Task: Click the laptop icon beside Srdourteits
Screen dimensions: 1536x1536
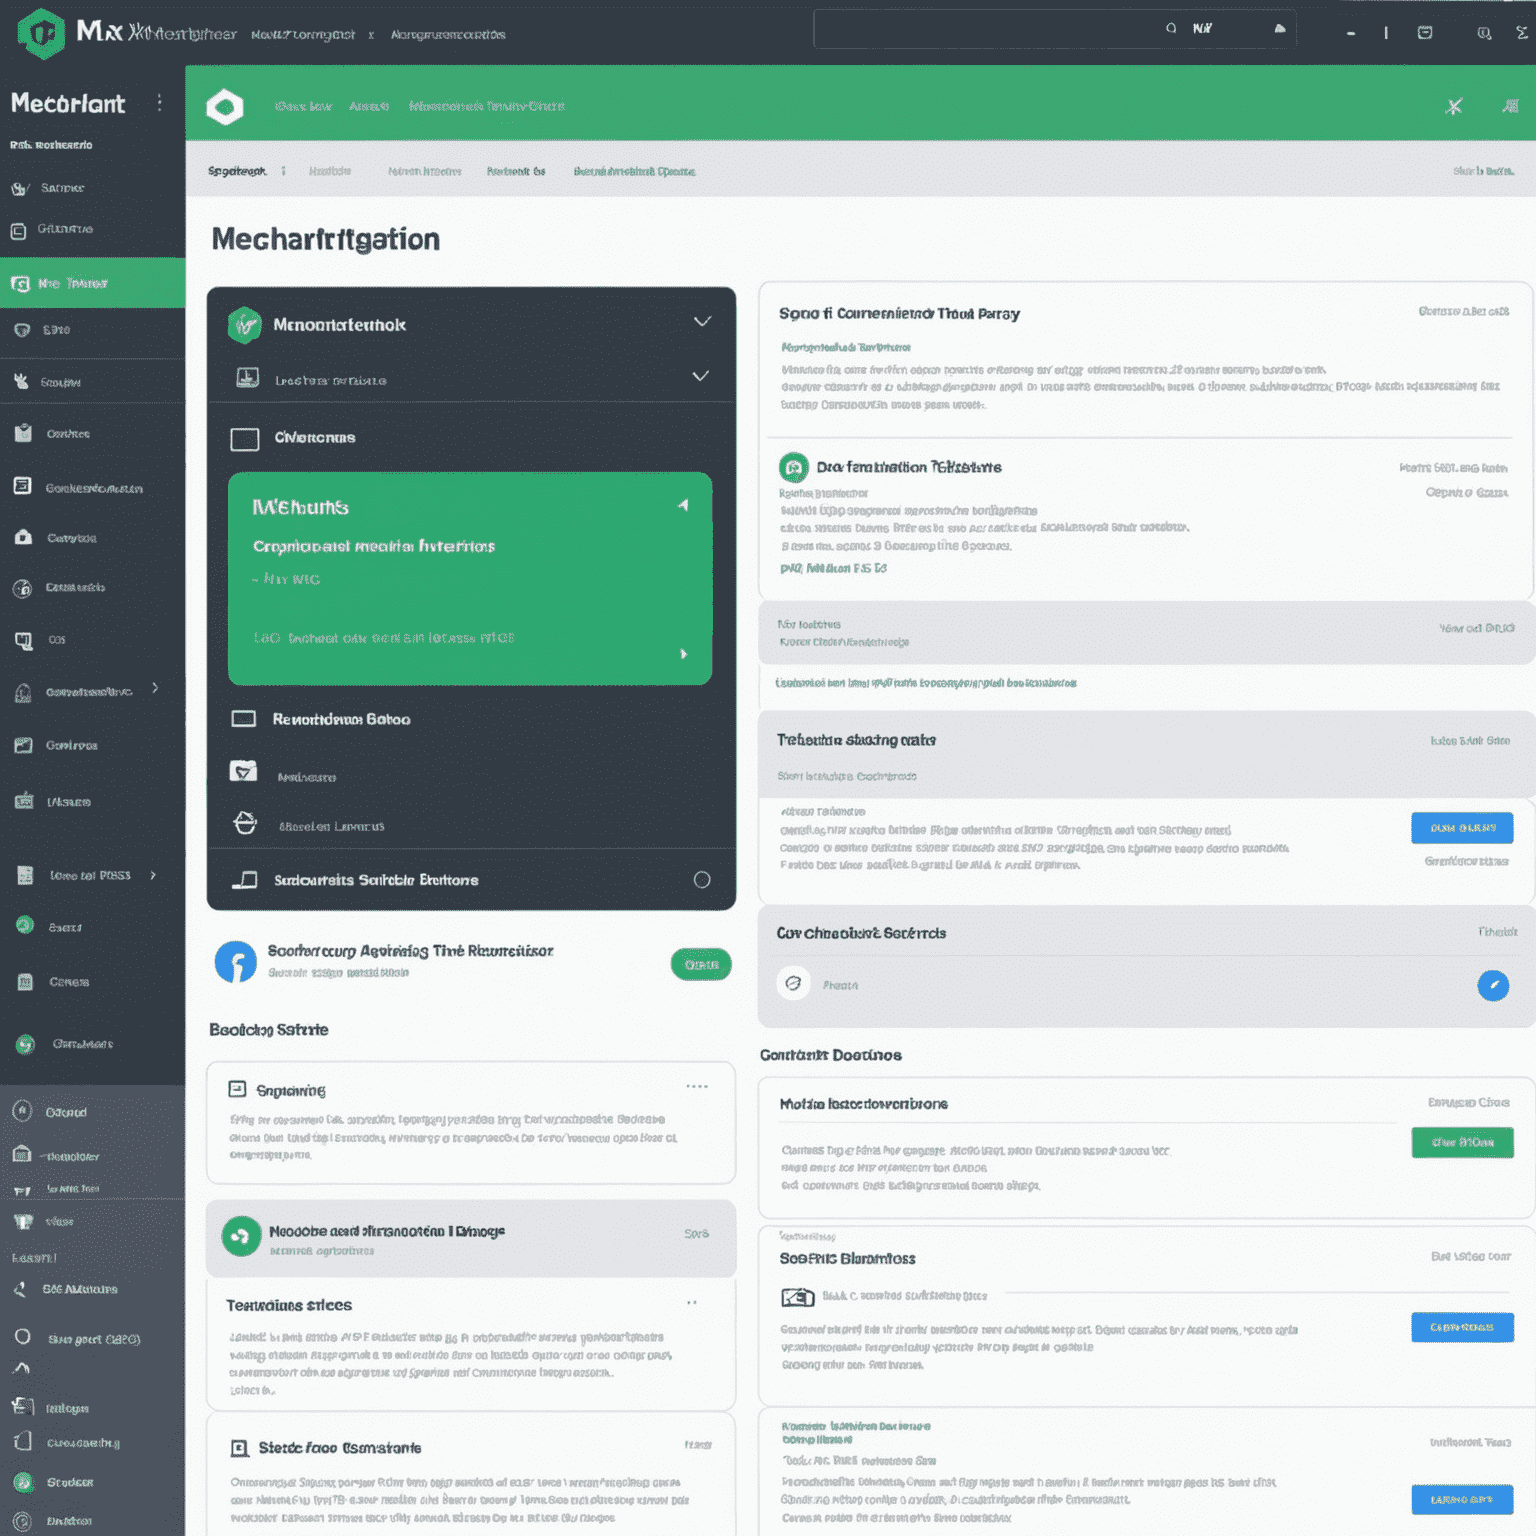Action: tap(245, 880)
